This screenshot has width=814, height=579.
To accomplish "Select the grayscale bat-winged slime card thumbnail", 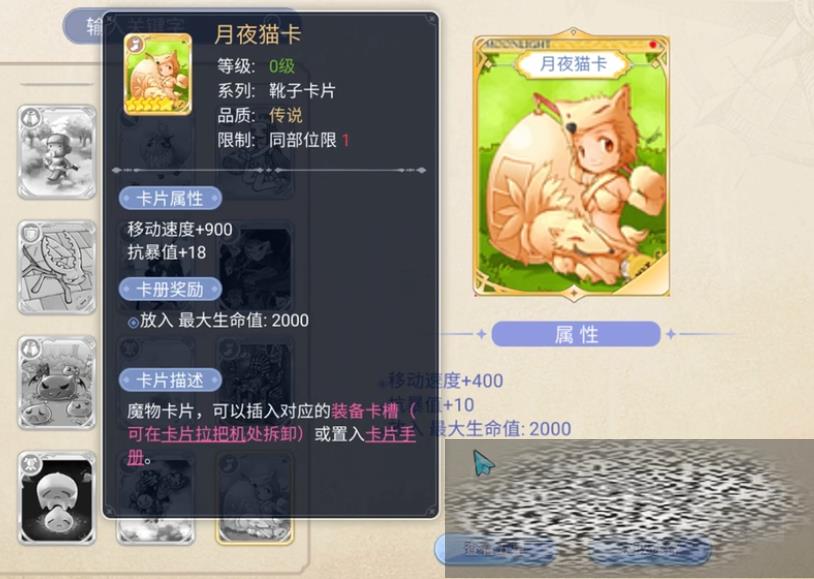I will click(57, 383).
